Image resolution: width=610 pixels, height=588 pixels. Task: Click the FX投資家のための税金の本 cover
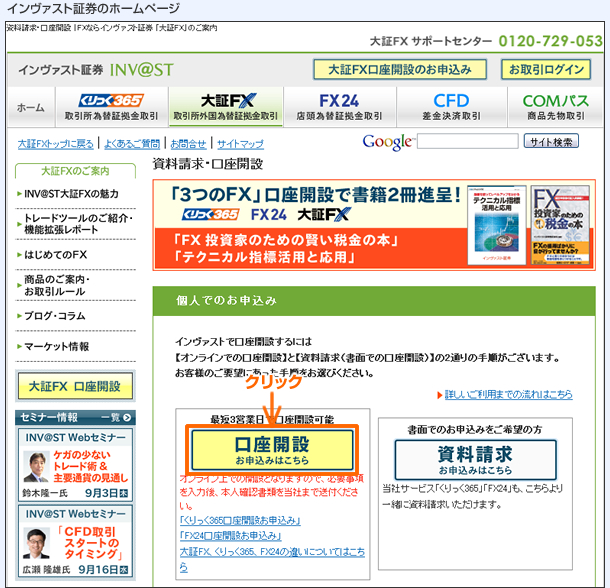[561, 225]
